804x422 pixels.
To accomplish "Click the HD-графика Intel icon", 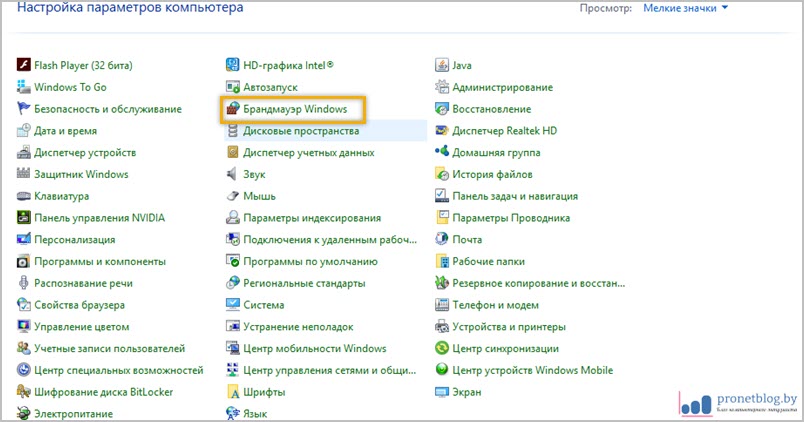I will (233, 65).
